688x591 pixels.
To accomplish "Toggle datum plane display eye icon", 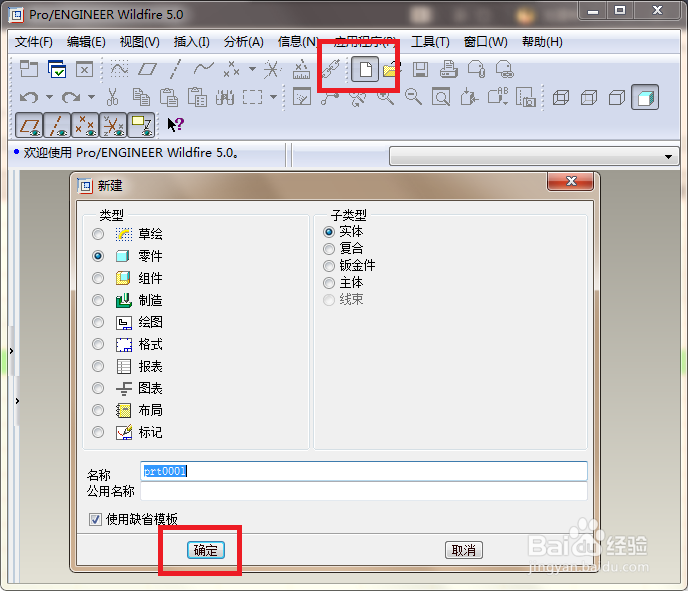I will pyautogui.click(x=29, y=125).
